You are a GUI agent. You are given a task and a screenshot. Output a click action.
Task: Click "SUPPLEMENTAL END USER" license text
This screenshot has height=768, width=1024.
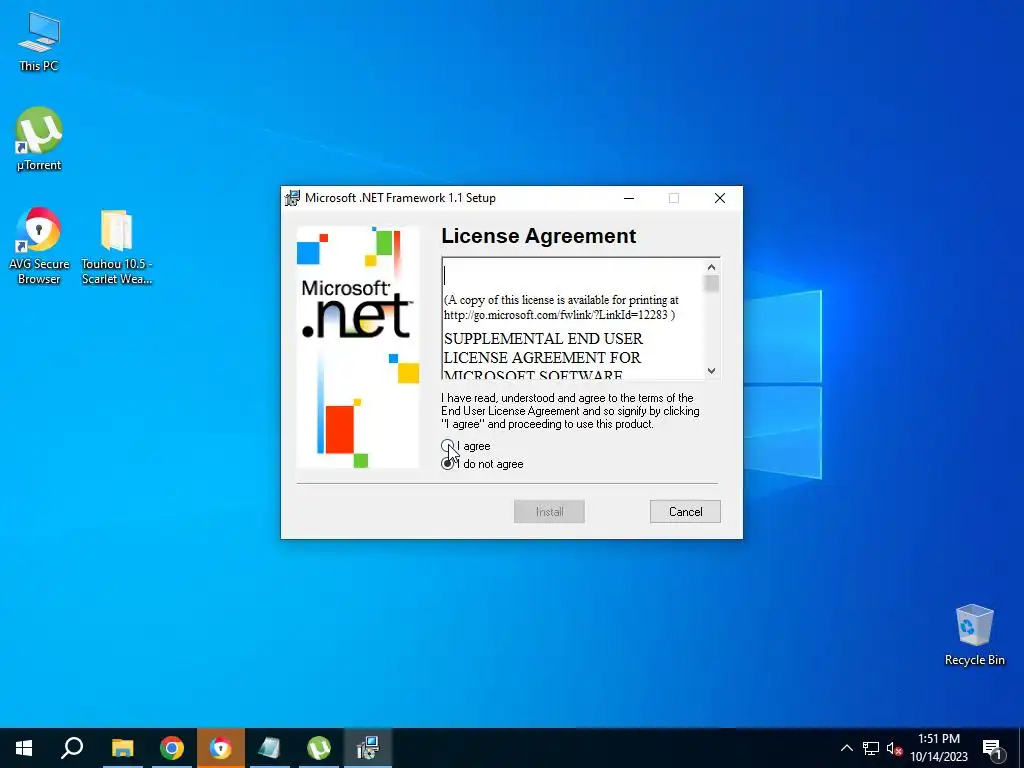coord(543,338)
